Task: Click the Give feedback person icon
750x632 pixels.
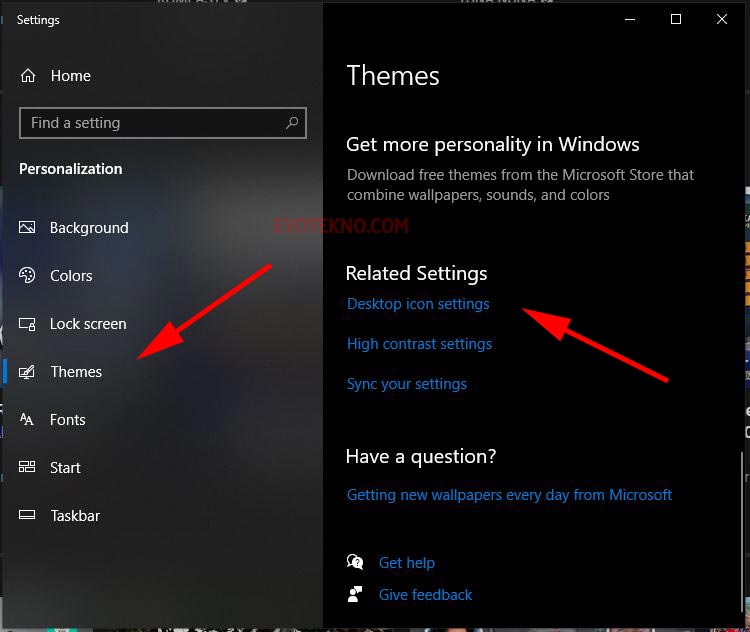Action: tap(355, 594)
